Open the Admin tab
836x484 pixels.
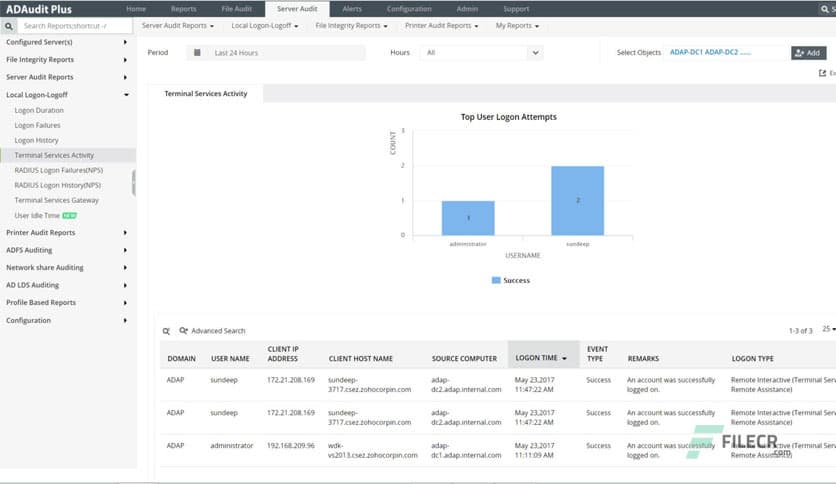[x=467, y=9]
